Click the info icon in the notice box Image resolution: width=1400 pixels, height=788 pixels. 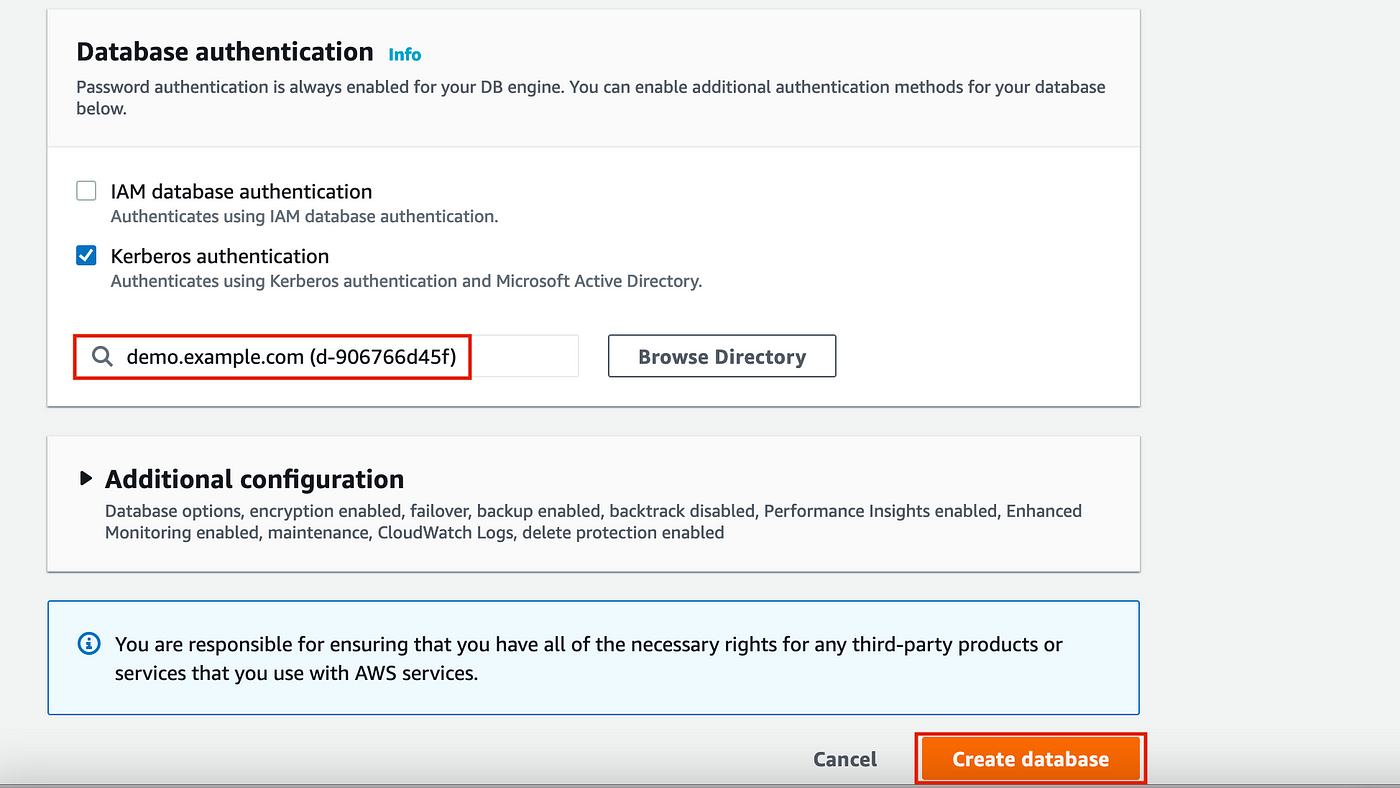89,643
